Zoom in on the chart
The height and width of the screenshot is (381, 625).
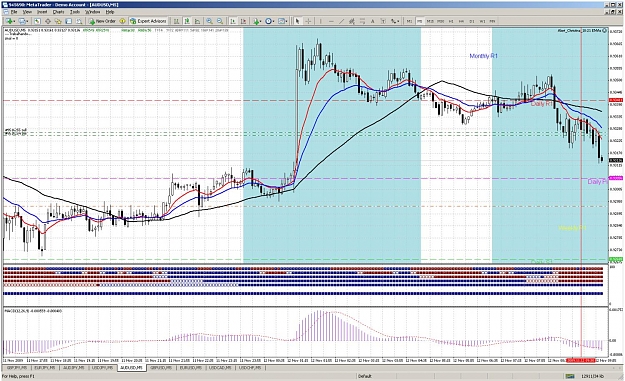click(209, 21)
